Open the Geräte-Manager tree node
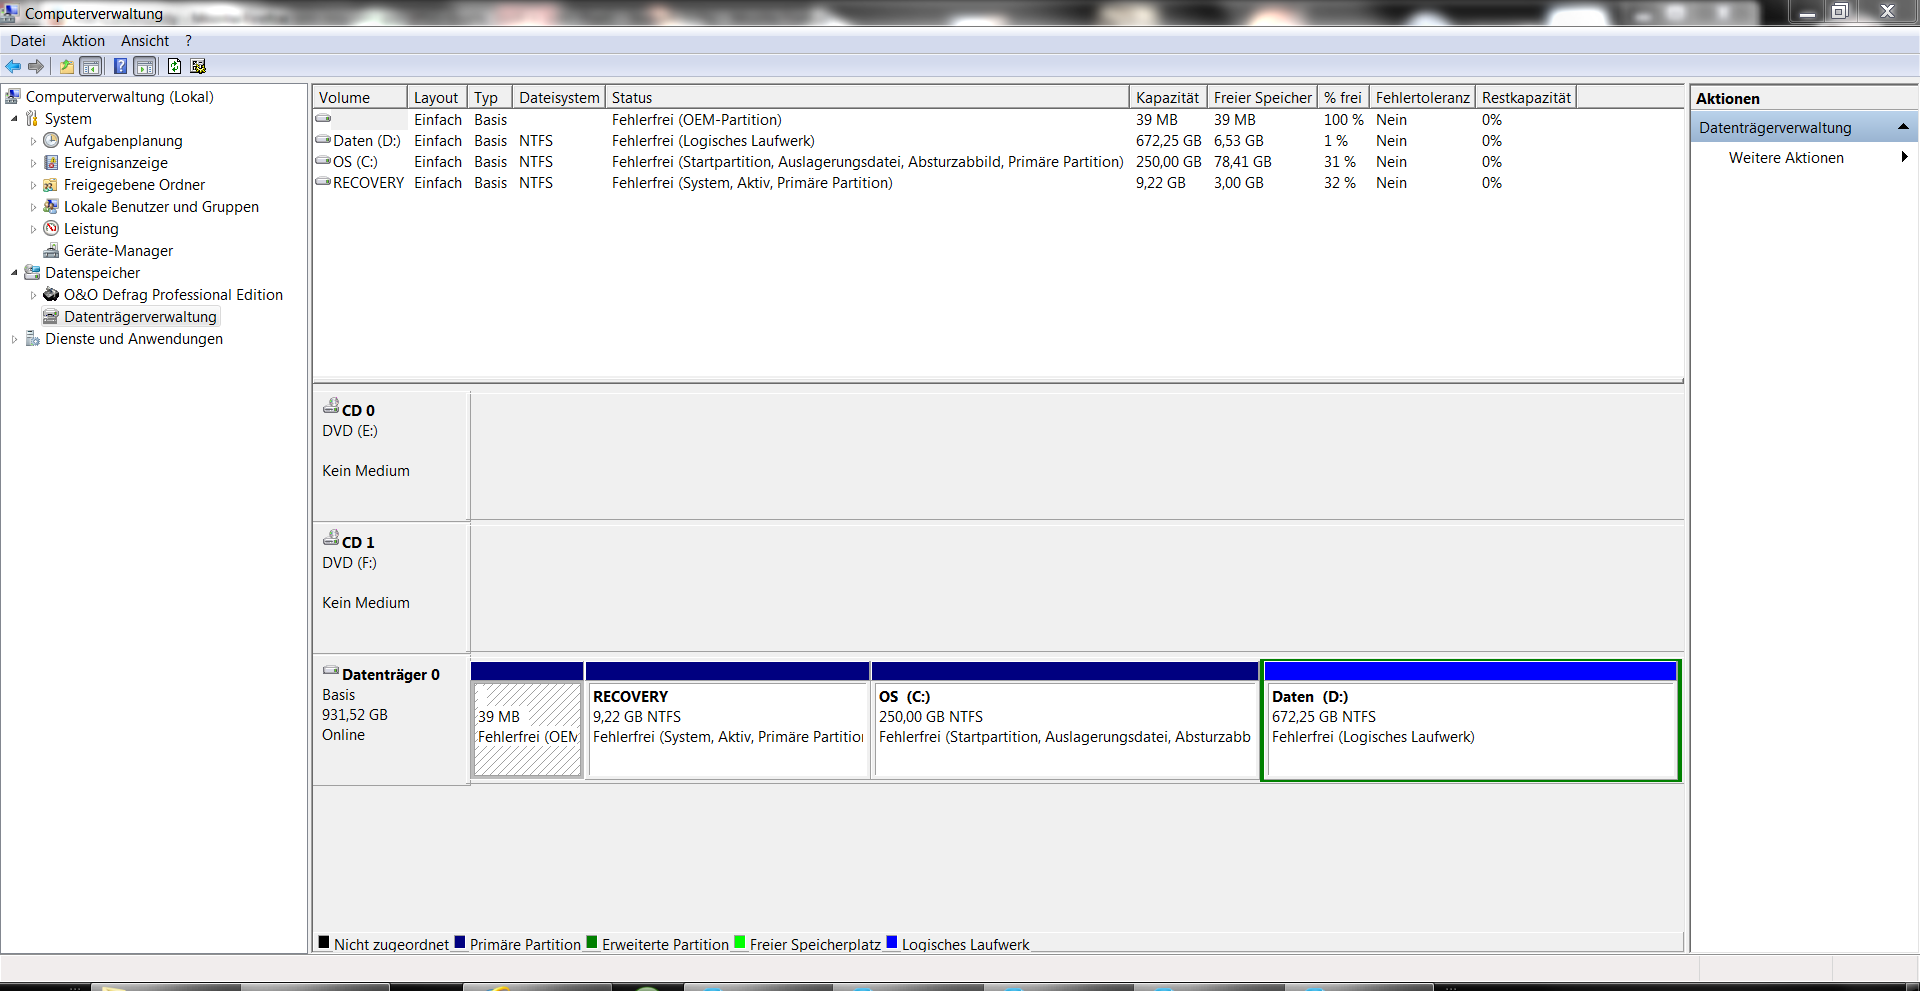The width and height of the screenshot is (1920, 991). (x=118, y=251)
